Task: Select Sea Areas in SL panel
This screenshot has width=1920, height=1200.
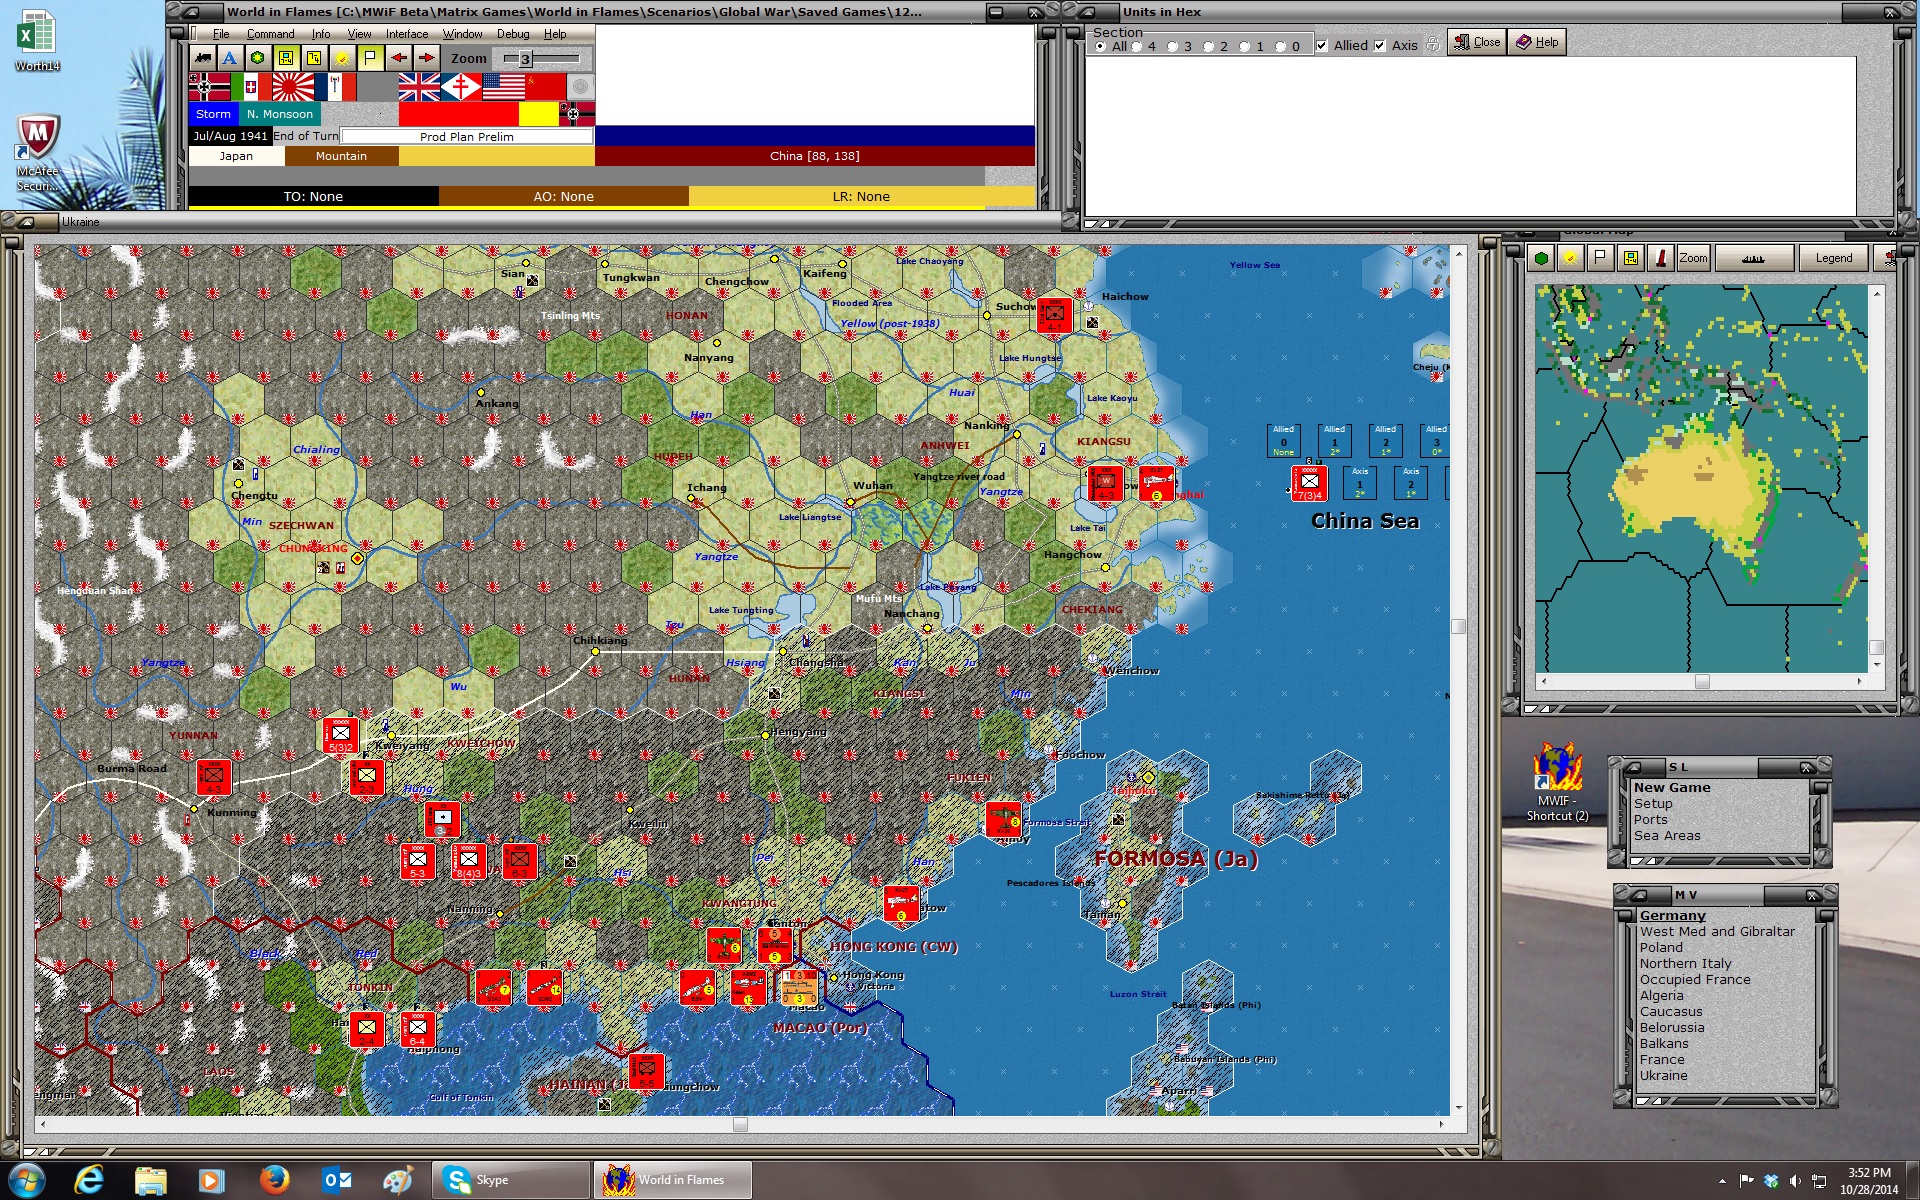Action: pyautogui.click(x=1667, y=836)
